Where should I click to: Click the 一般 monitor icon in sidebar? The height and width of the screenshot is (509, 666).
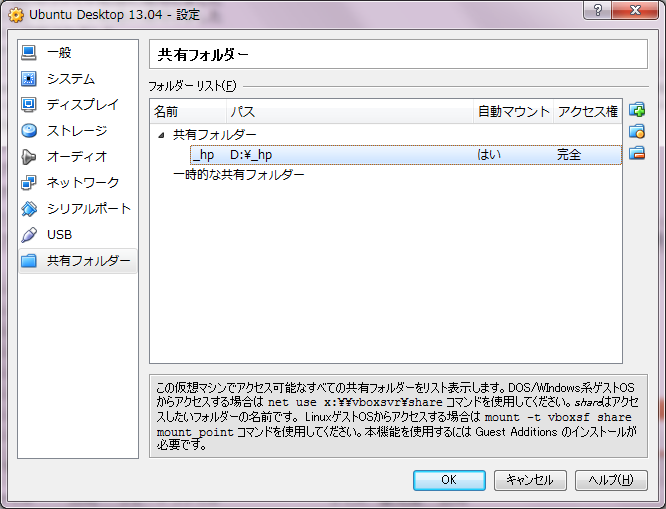(x=29, y=53)
